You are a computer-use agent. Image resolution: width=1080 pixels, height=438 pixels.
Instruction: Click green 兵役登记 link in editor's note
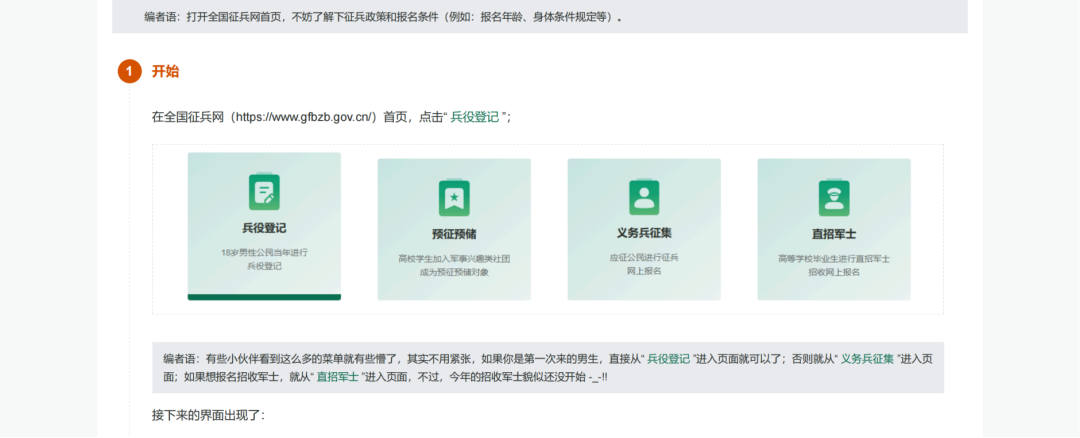pyautogui.click(x=668, y=359)
